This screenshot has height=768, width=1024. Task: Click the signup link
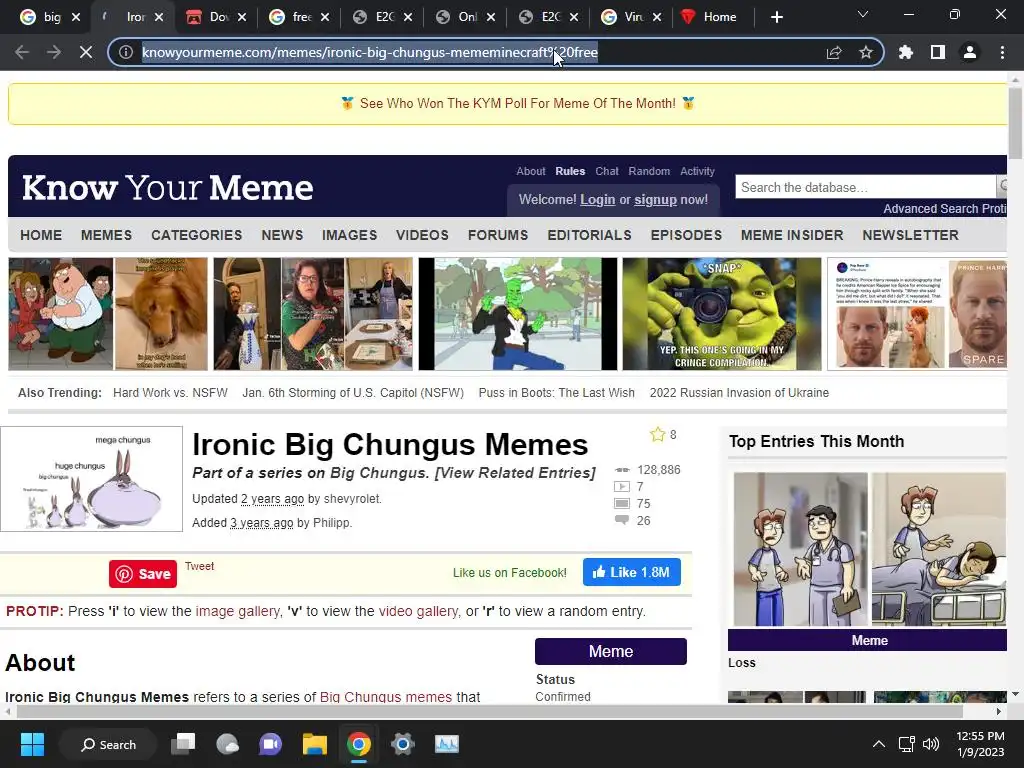(655, 199)
